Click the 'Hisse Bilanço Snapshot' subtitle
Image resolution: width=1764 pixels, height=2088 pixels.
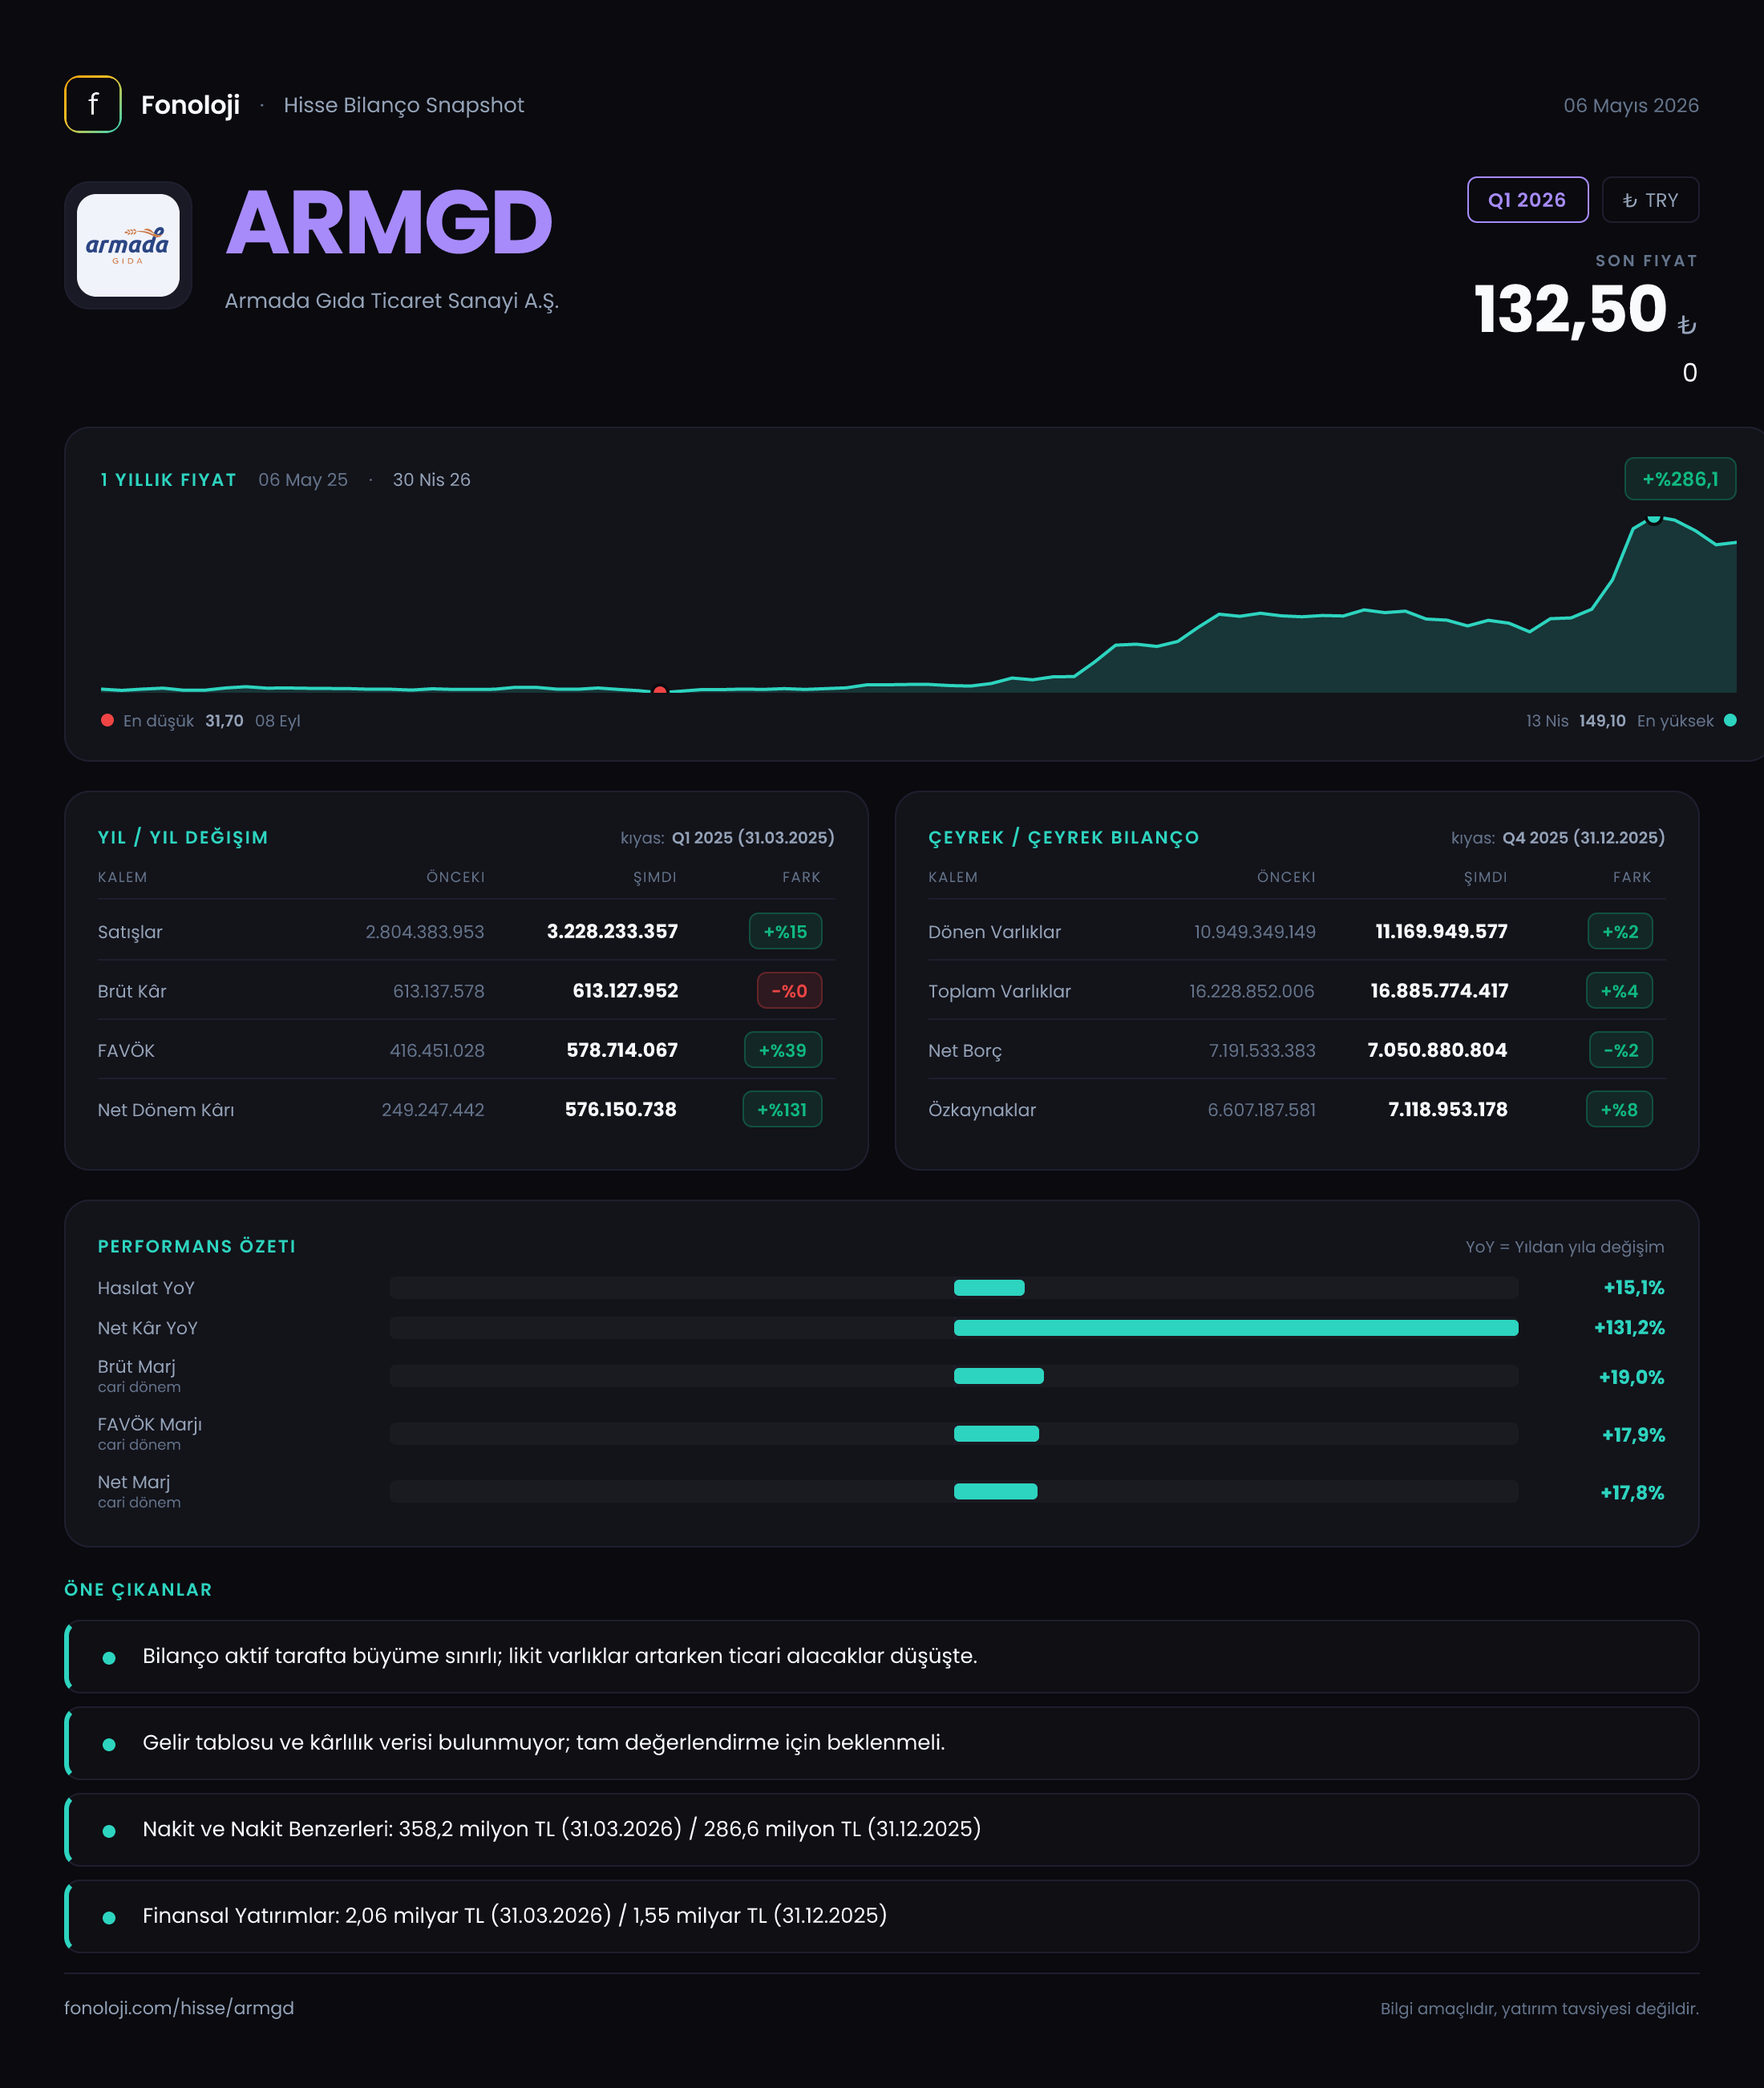pyautogui.click(x=404, y=105)
